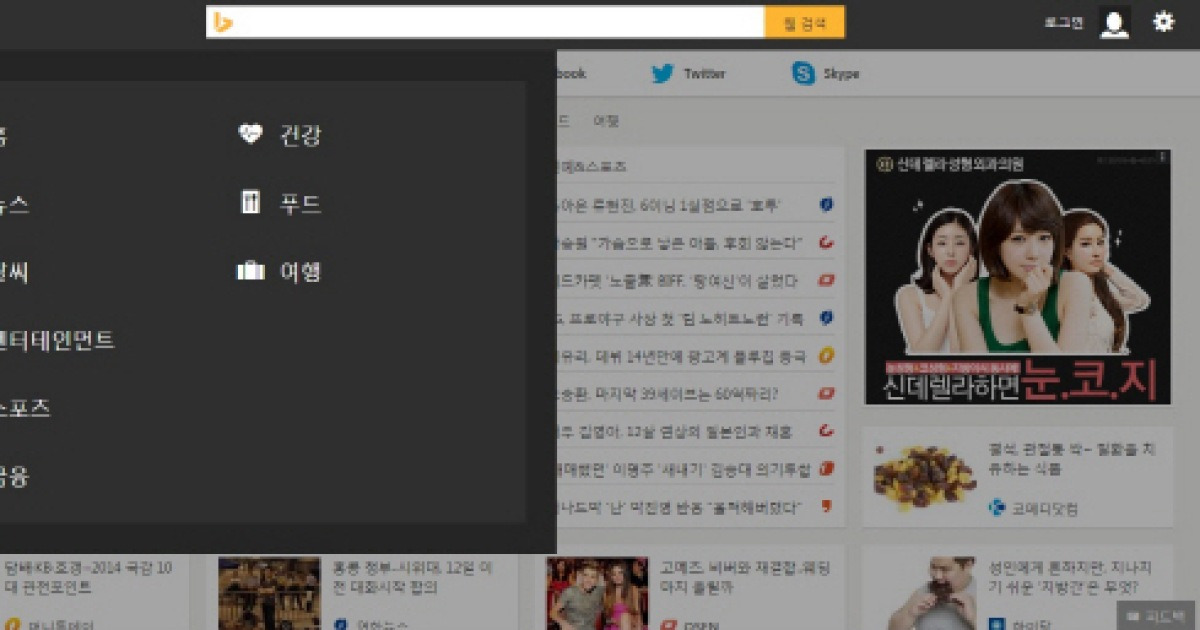Click the suitcase travel icon
Image resolution: width=1200 pixels, height=630 pixels.
pyautogui.click(x=250, y=271)
